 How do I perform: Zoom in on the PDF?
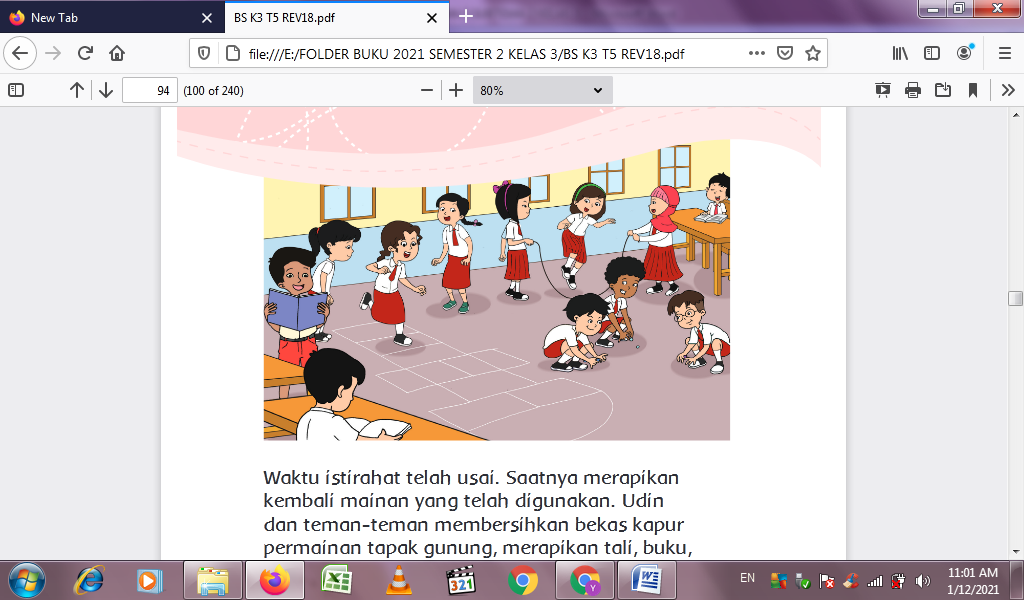tap(456, 90)
